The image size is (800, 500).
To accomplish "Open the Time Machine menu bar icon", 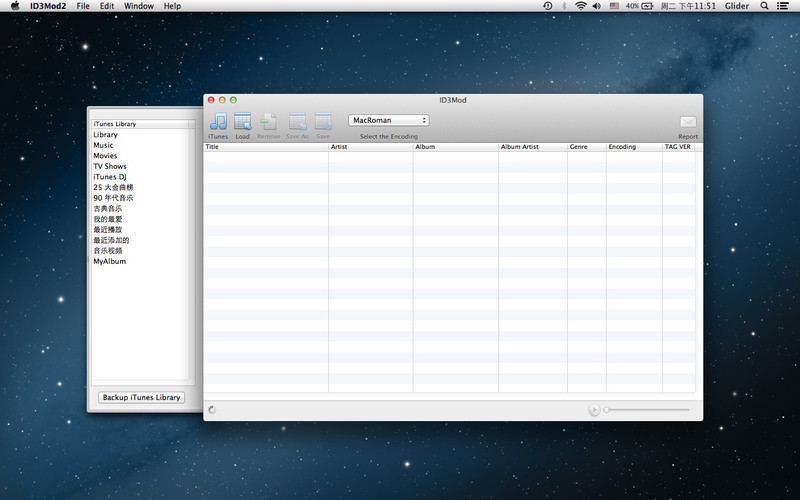I will (547, 6).
